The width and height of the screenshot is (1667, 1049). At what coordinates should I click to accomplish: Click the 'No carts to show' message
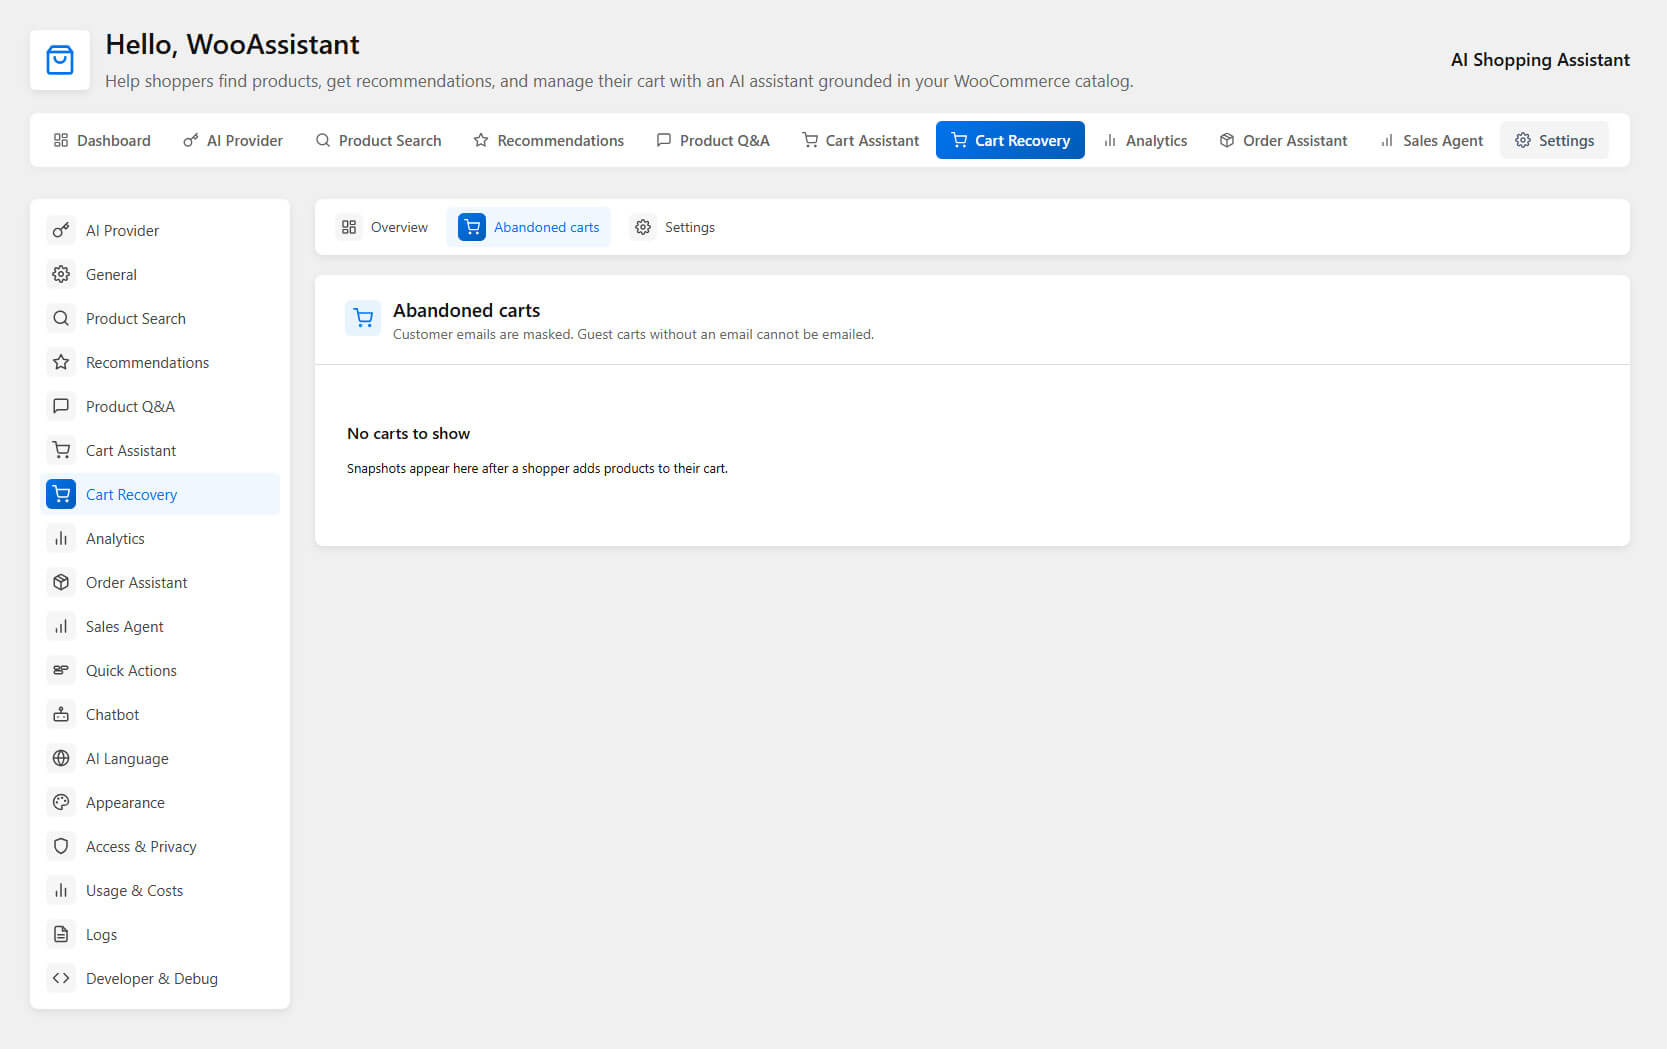[x=408, y=434]
